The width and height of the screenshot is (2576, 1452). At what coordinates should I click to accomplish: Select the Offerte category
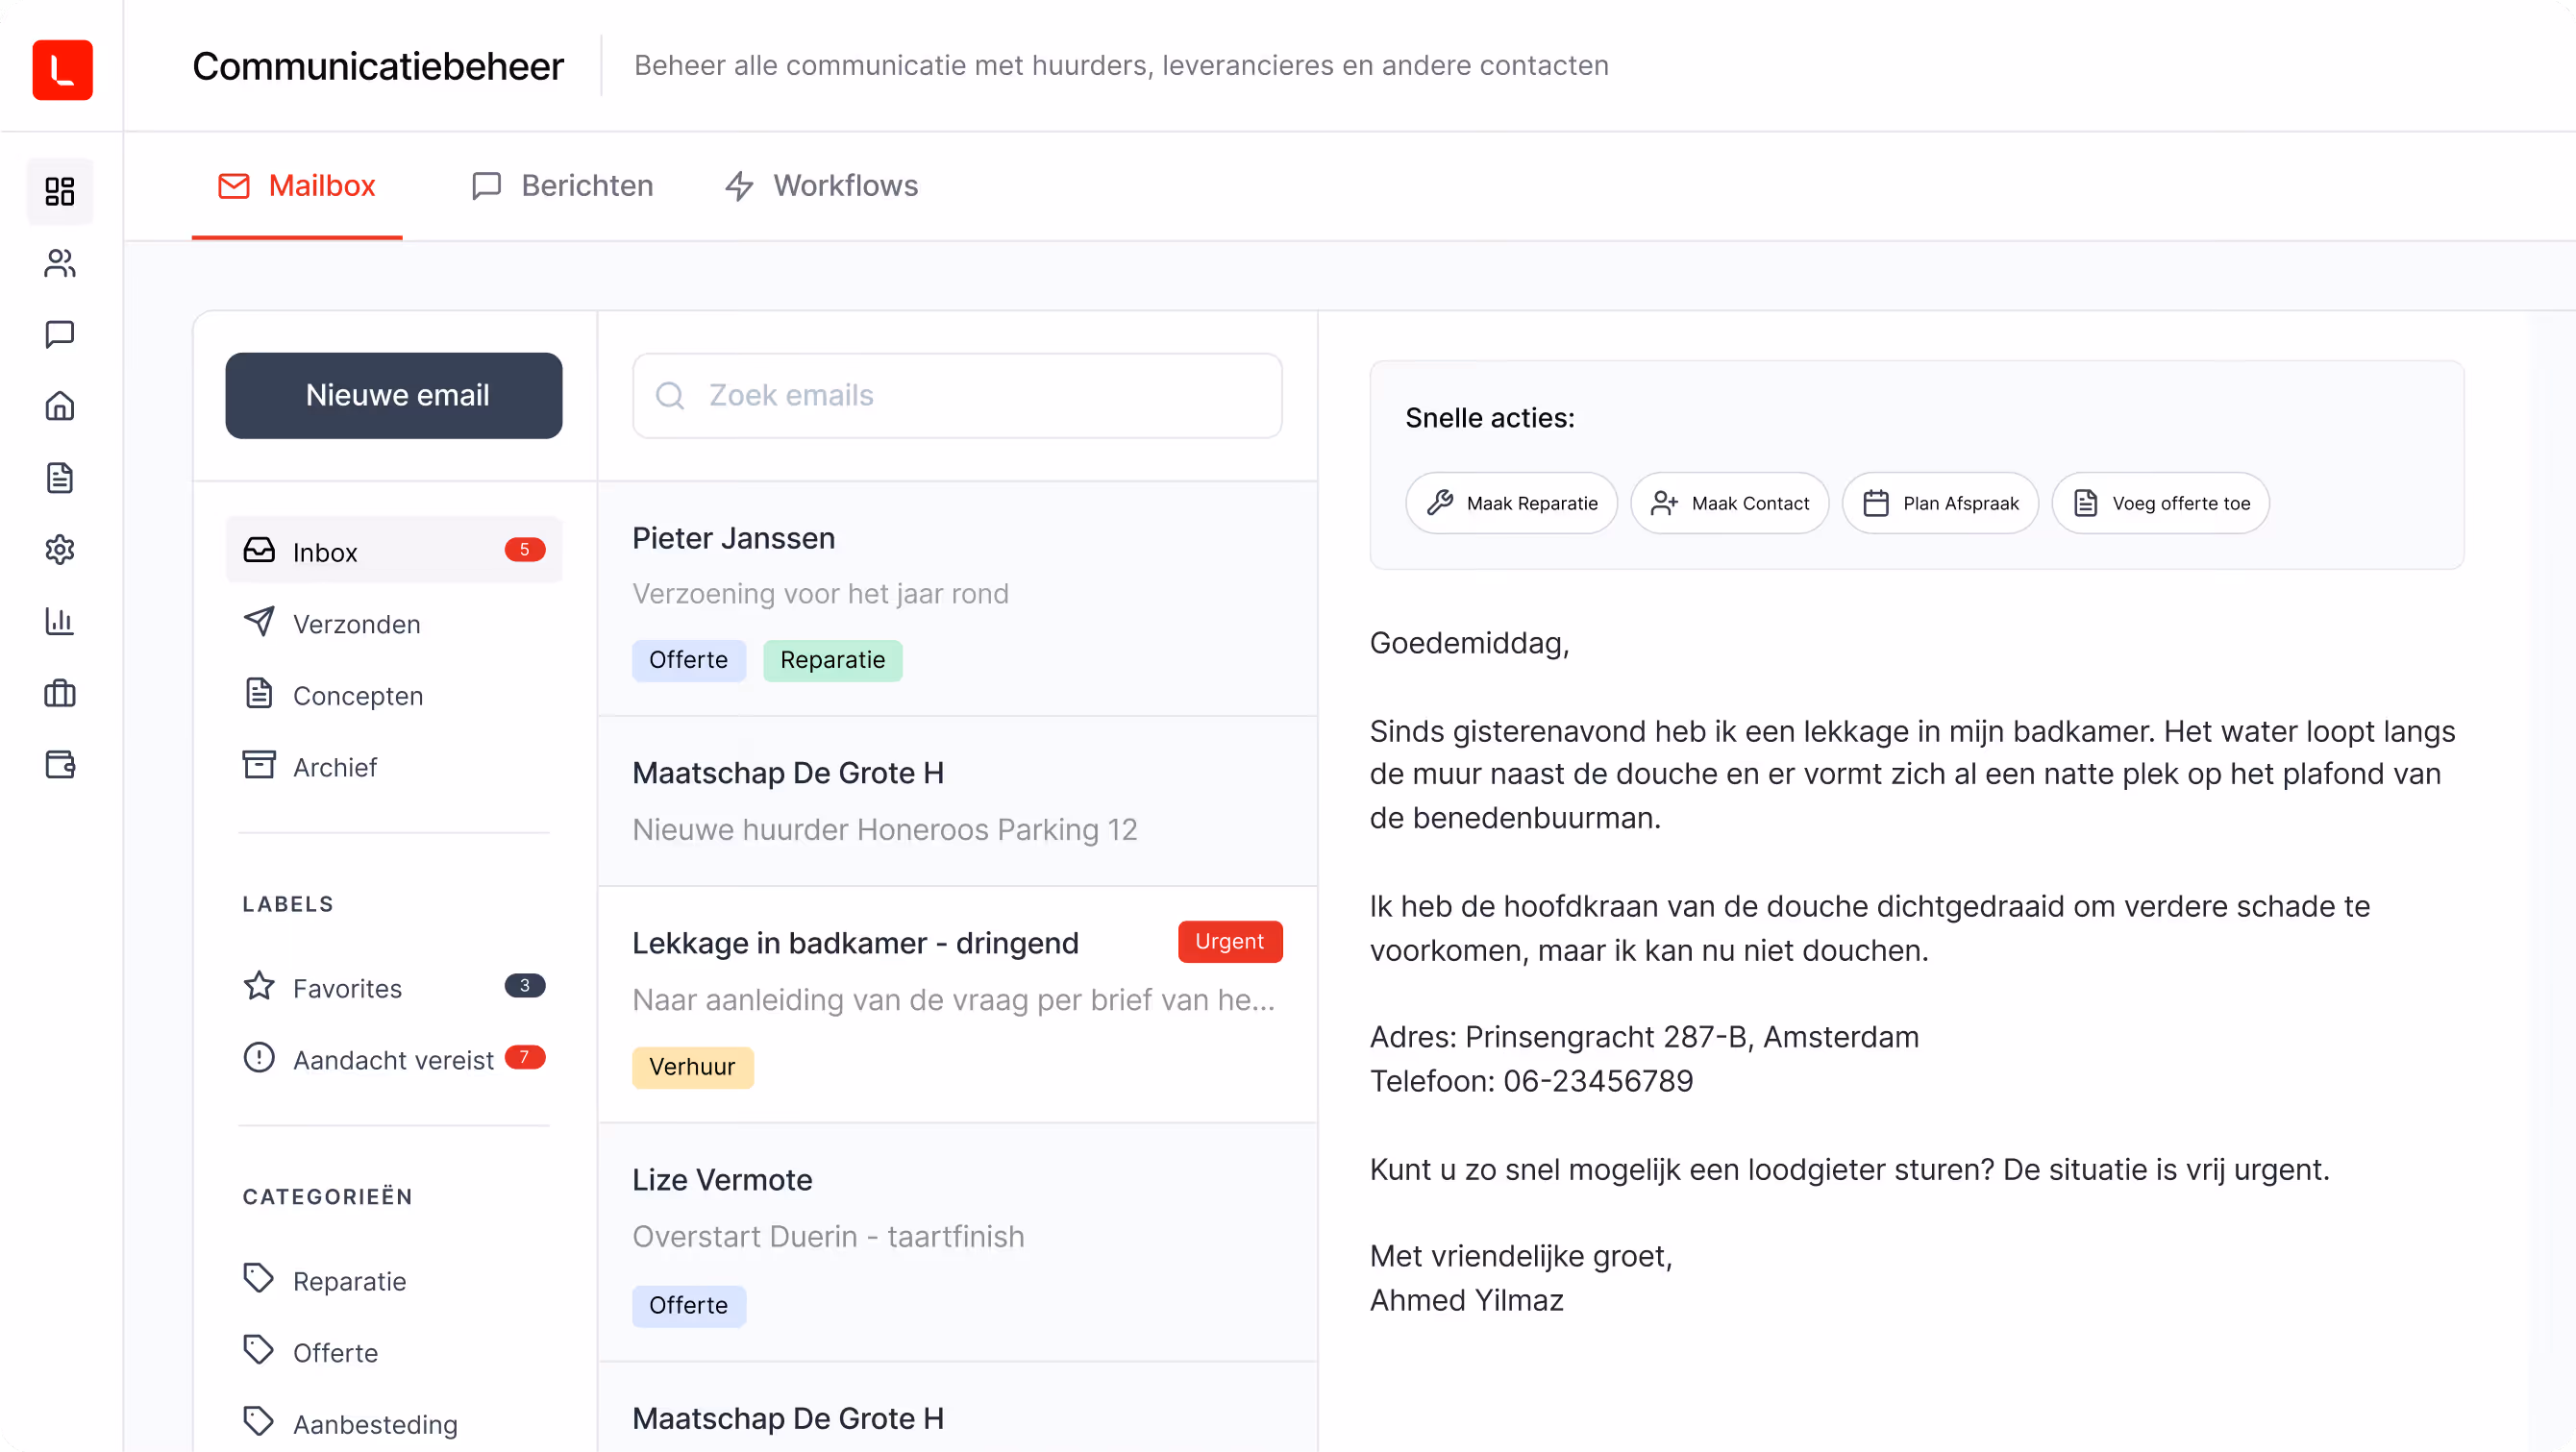[394, 1352]
